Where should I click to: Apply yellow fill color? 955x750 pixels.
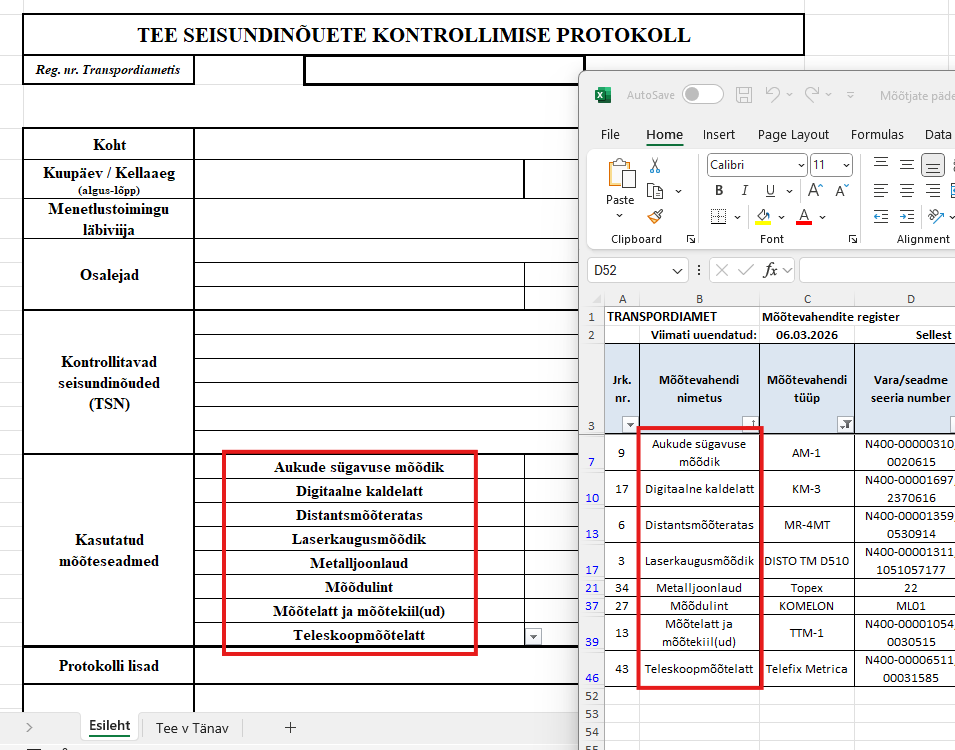tap(764, 216)
